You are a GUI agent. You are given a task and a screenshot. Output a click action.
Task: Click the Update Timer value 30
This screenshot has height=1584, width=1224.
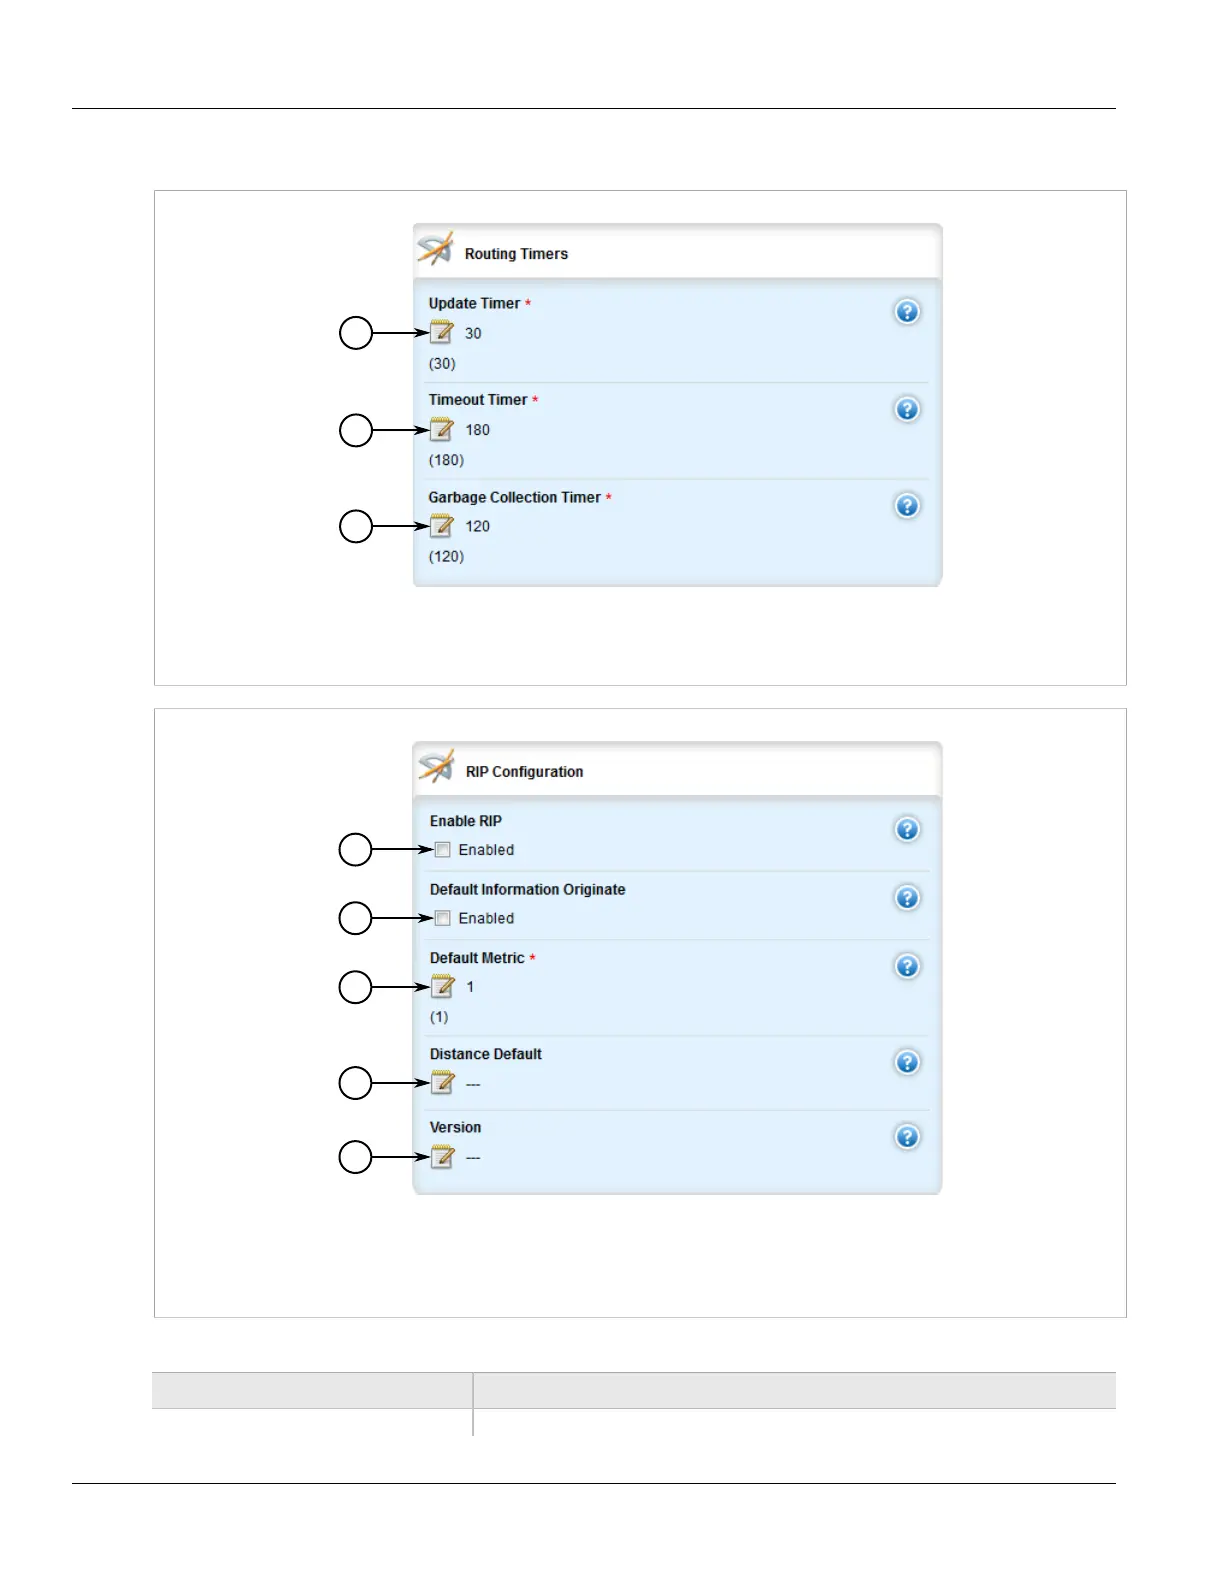[x=473, y=334]
